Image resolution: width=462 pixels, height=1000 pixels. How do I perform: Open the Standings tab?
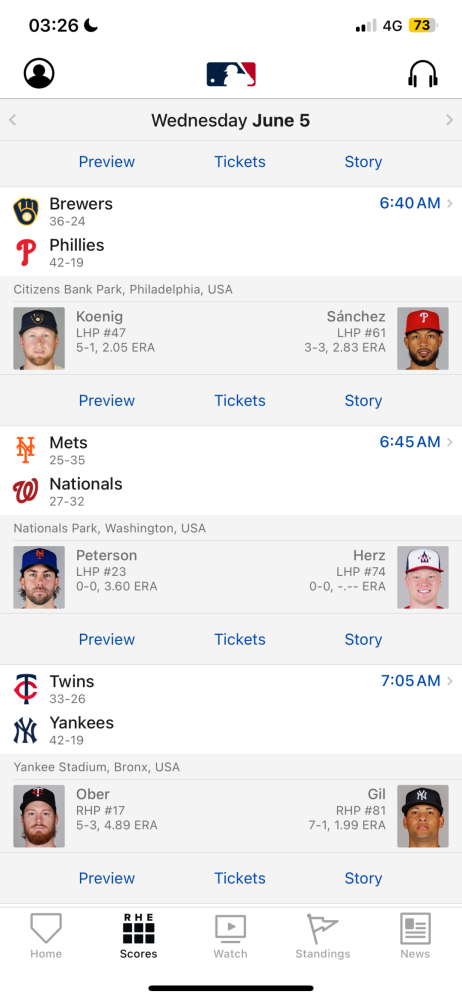[x=322, y=936]
